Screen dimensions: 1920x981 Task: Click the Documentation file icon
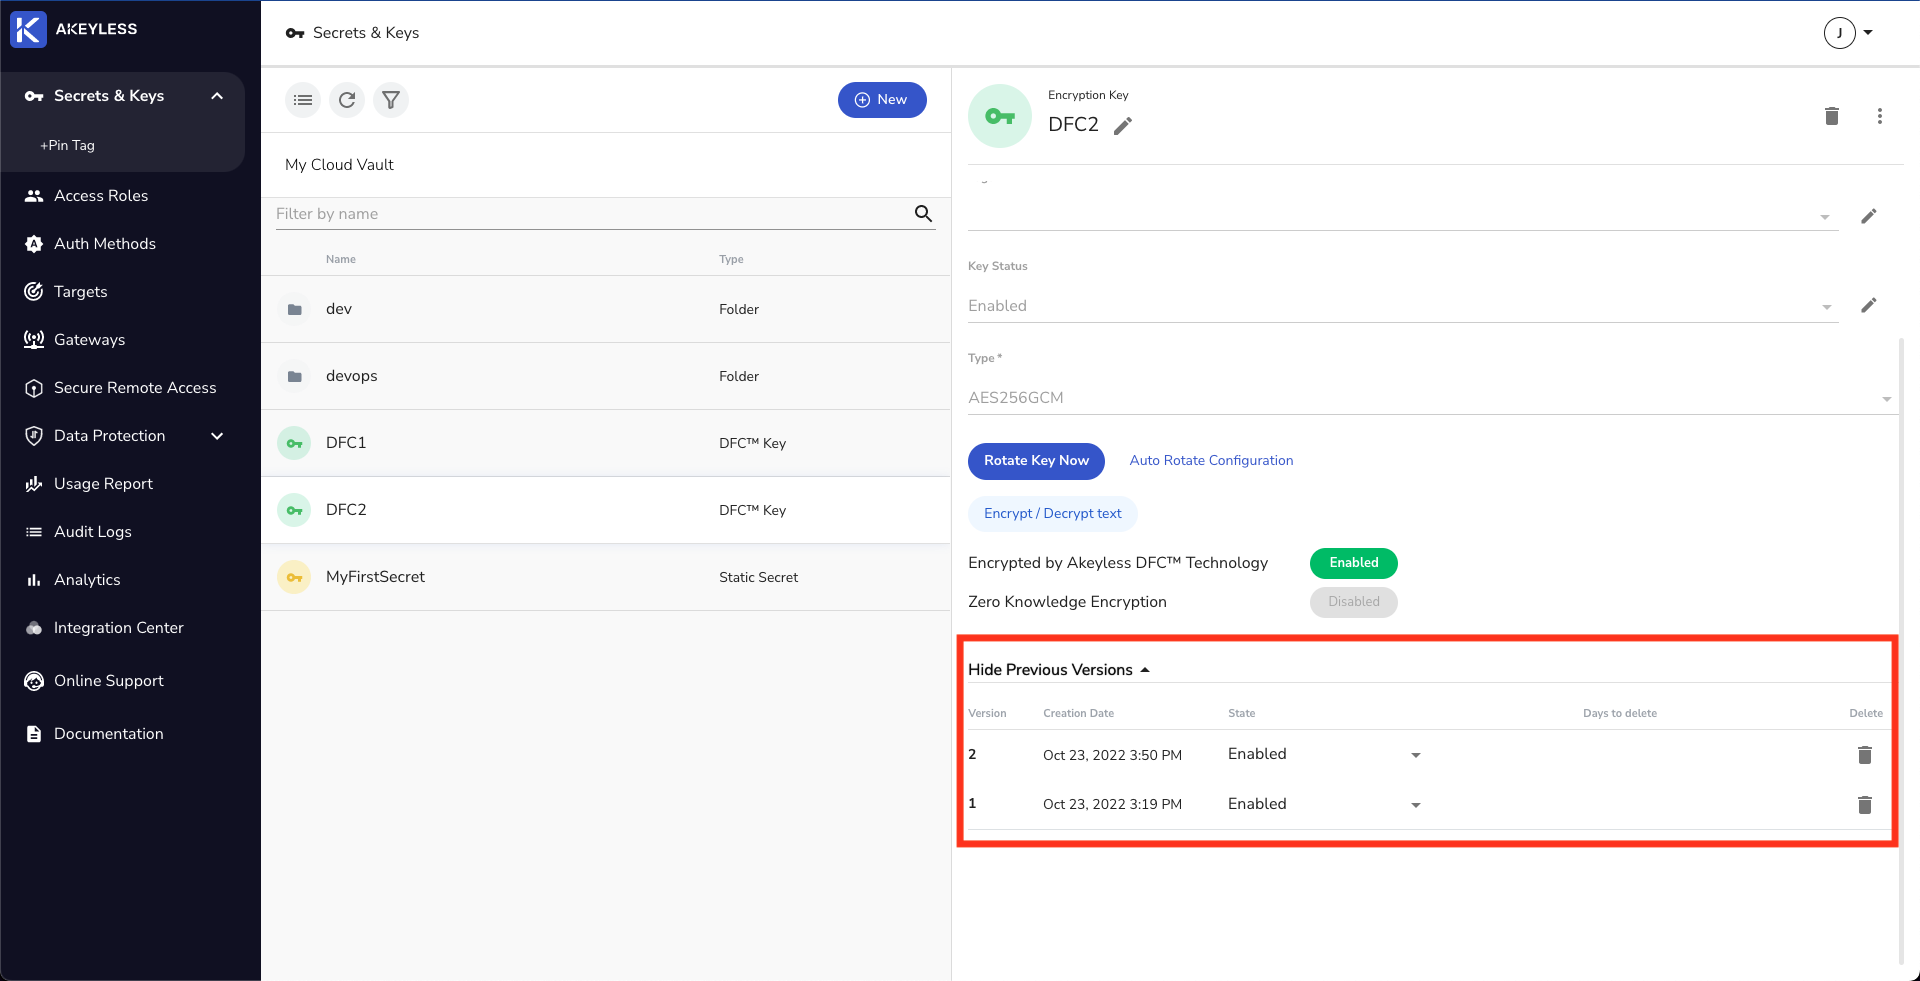coord(34,734)
